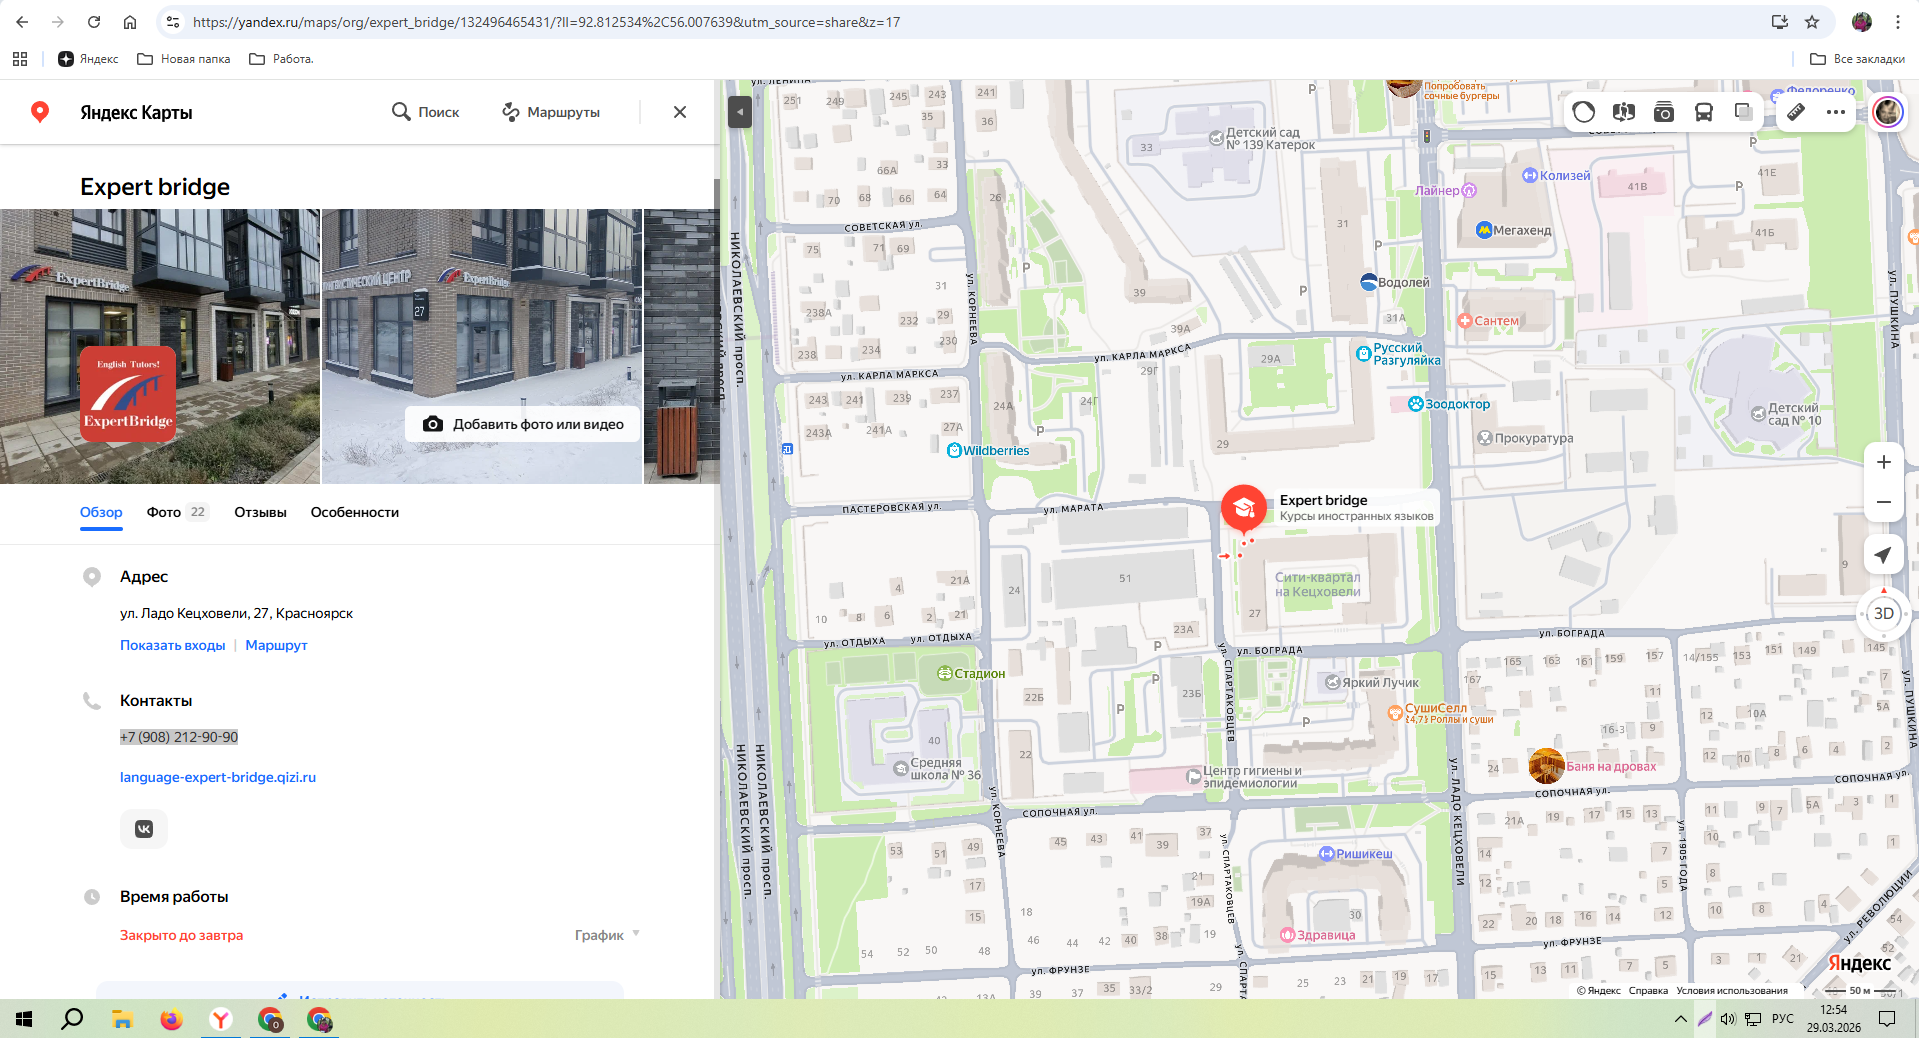Viewport: 1919px width, 1038px height.
Task: Open the map photos camera layer
Action: (1664, 112)
